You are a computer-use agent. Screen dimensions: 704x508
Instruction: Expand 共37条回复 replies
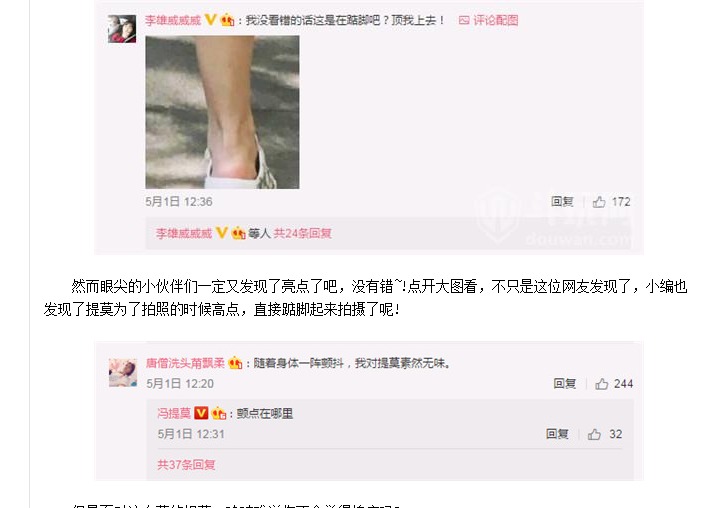(186, 464)
